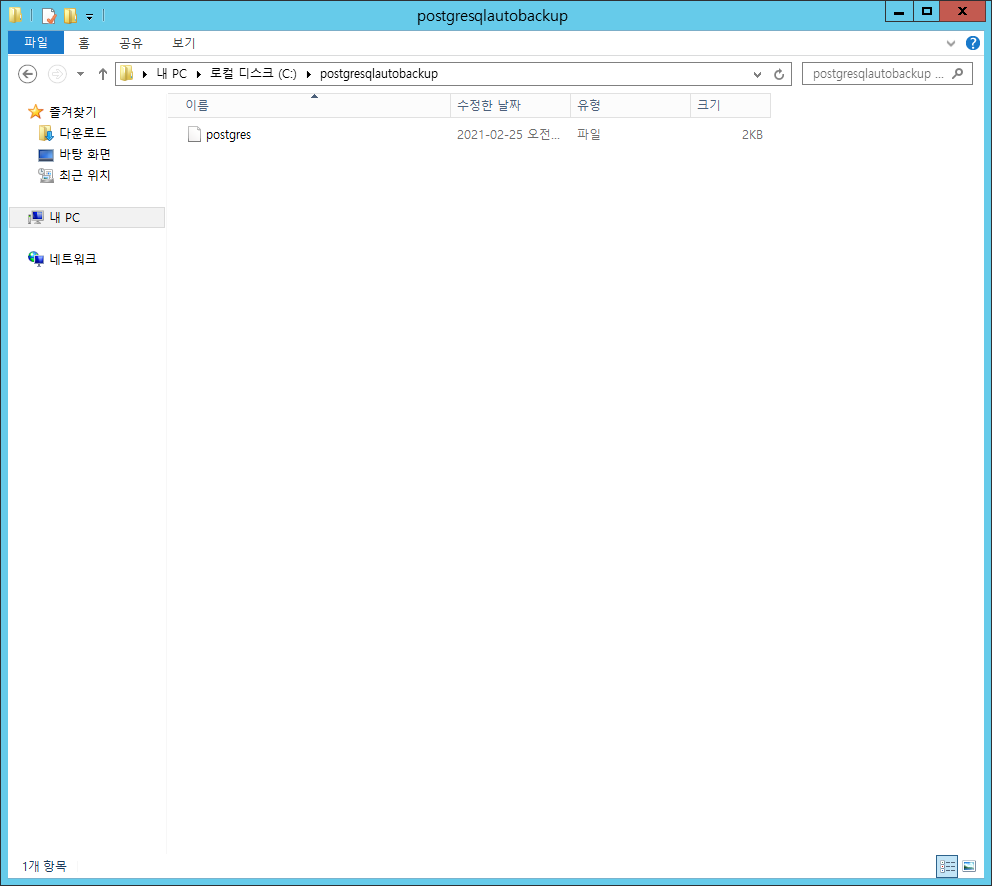Click the forward navigation arrow
Viewport: 992px width, 886px height.
pos(57,74)
